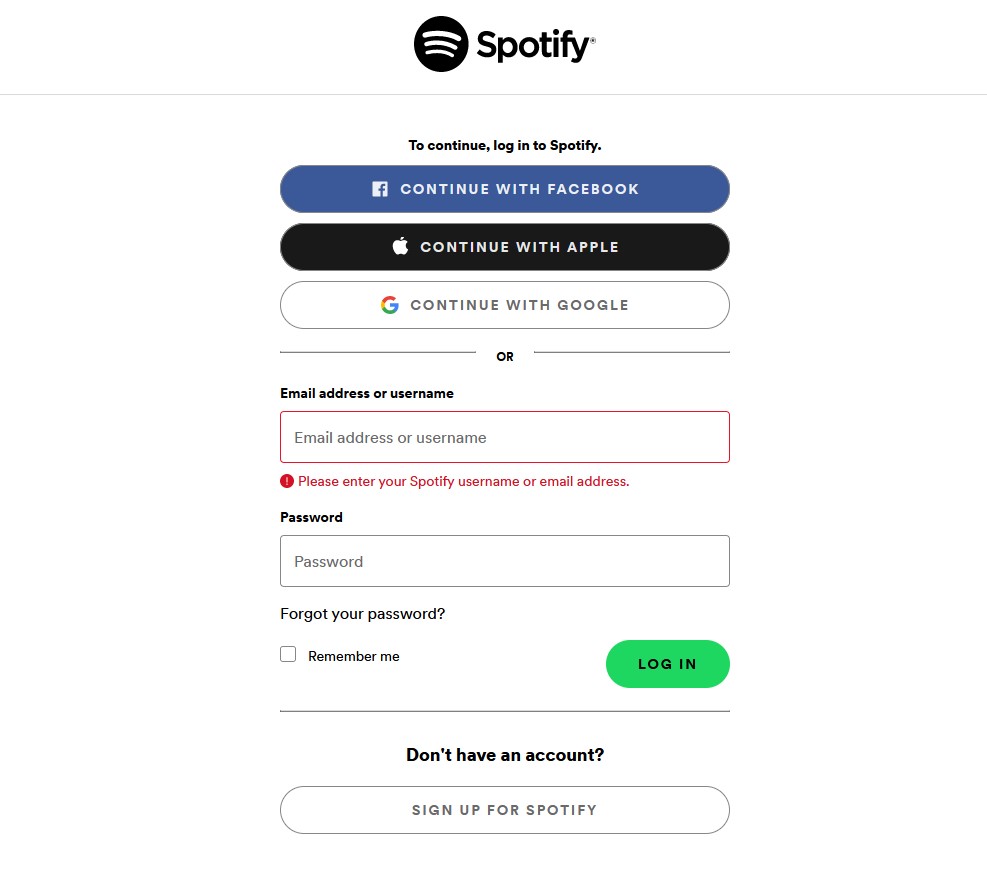Image resolution: width=987 pixels, height=896 pixels.
Task: Click the Facebook logo icon
Action: click(380, 189)
